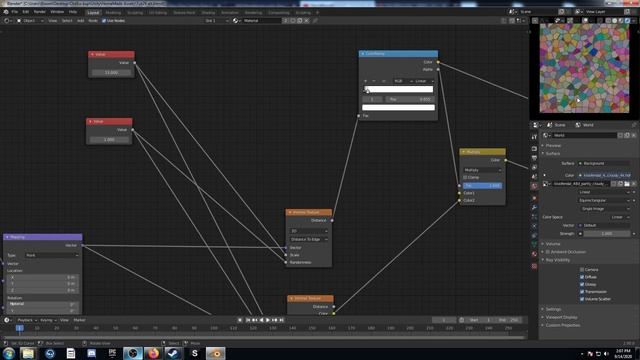Click the Strength field in World panel

click(x=607, y=233)
